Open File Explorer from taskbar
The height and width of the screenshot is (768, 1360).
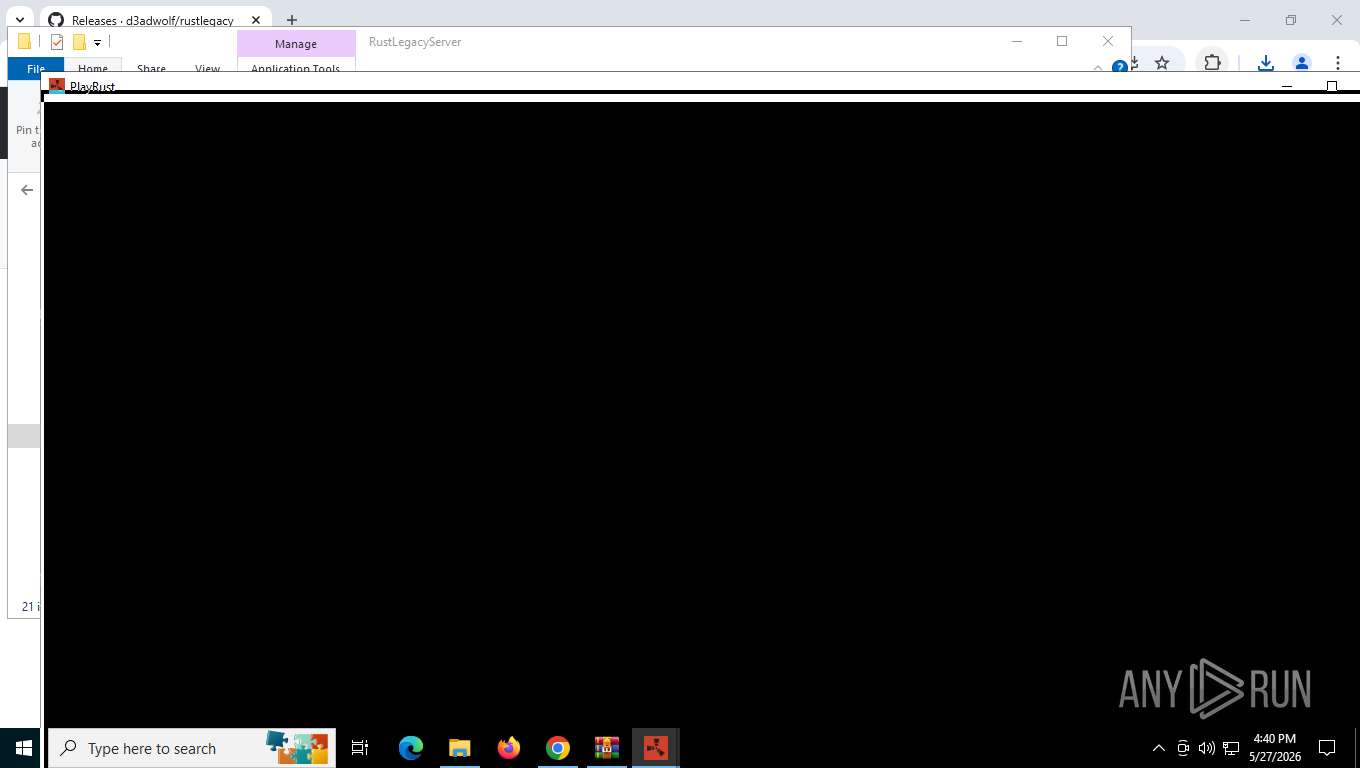click(460, 748)
